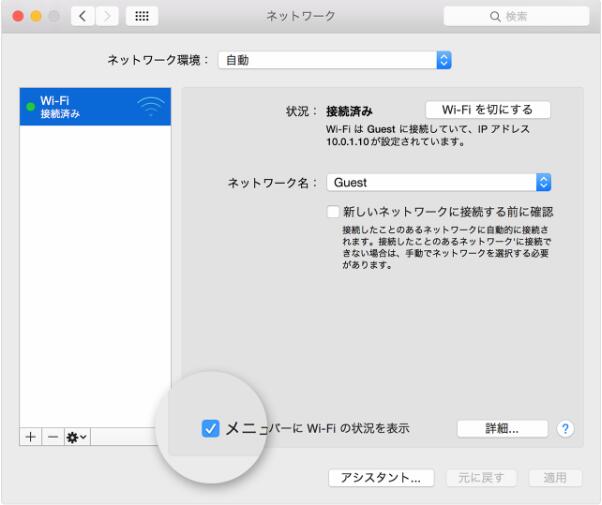
Task: Click the Wi-Fi signal icon in the sidebar row
Action: click(151, 106)
